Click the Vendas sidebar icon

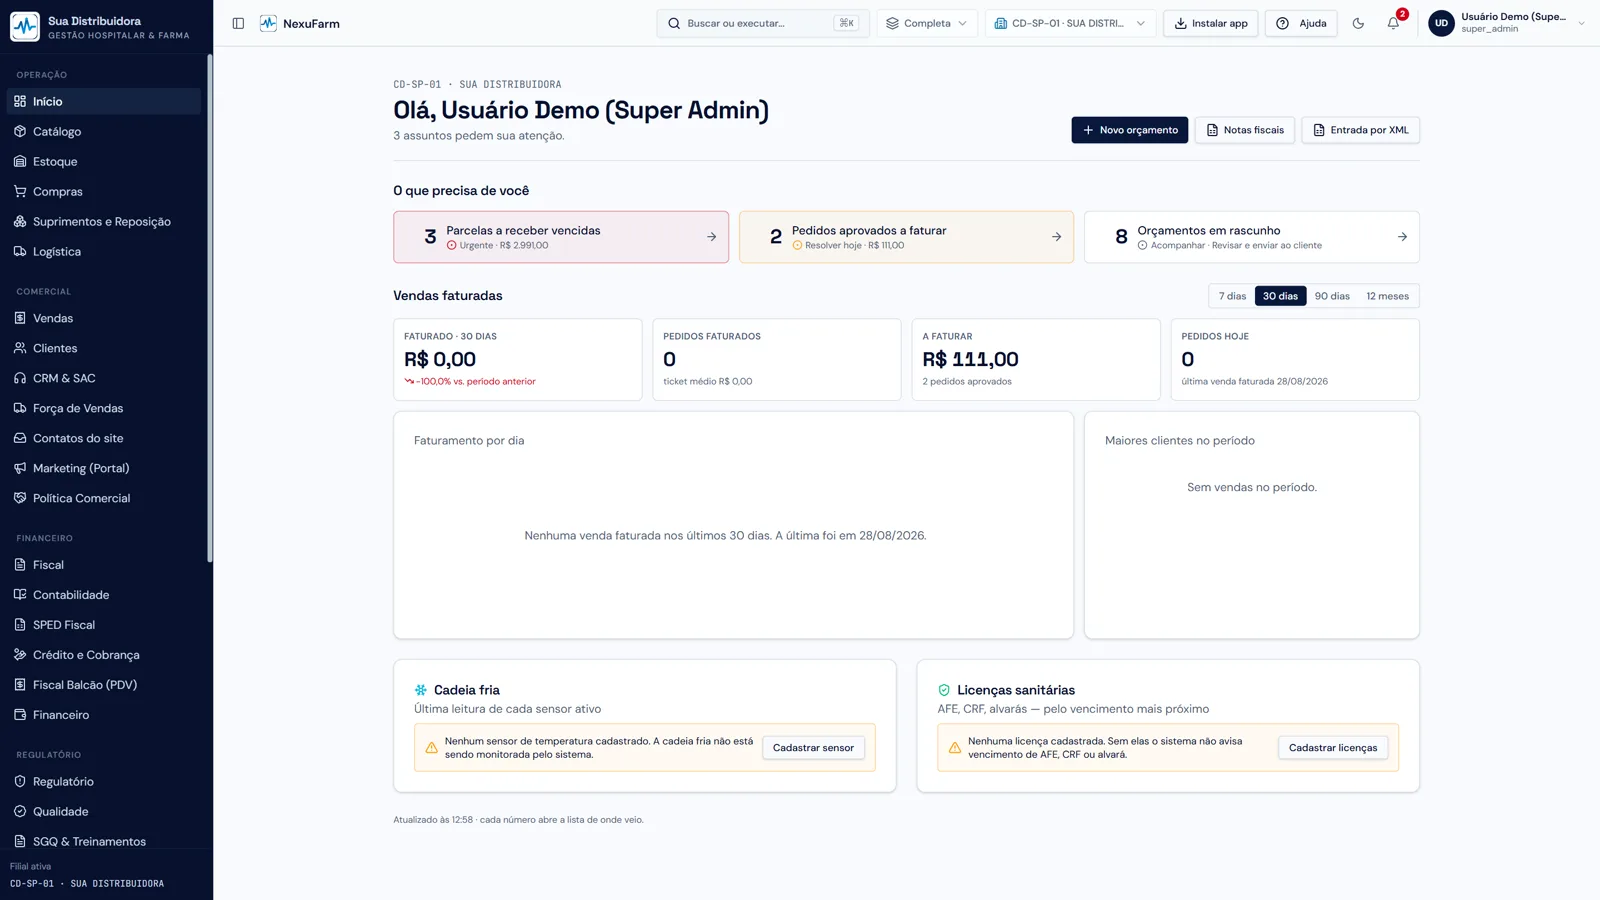[x=20, y=318]
